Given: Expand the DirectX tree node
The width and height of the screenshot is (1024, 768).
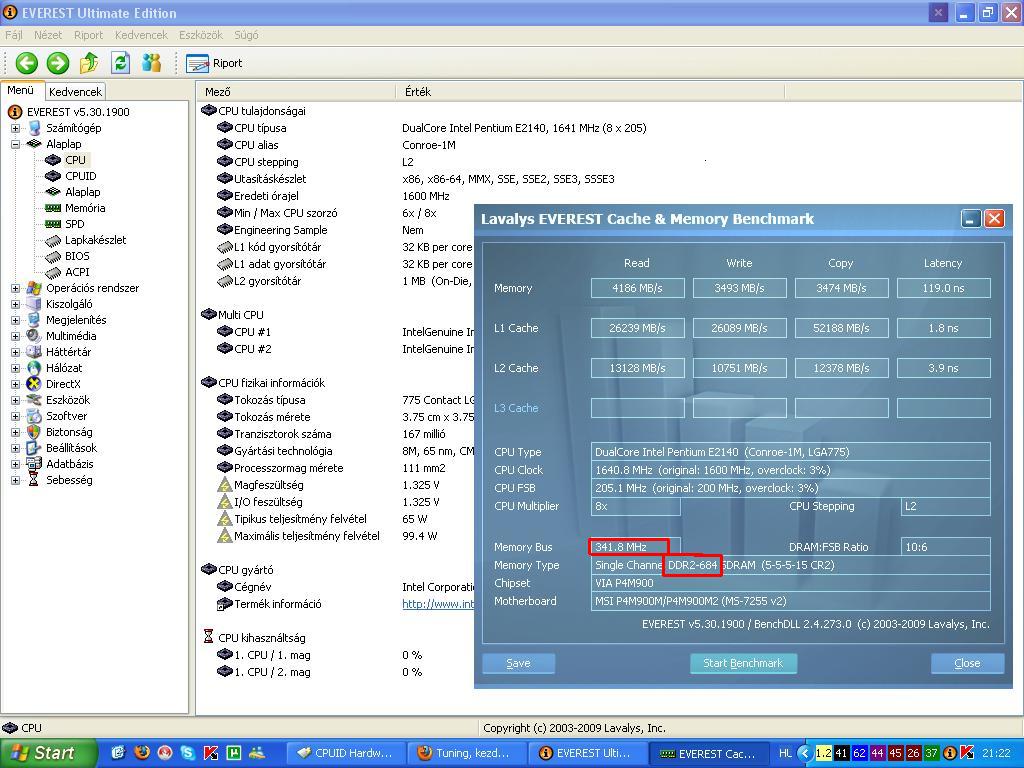Looking at the screenshot, I should 16,384.
